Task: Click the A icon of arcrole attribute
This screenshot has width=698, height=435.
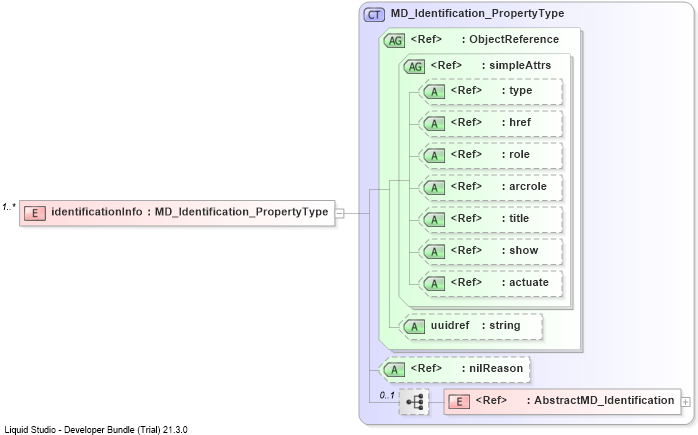Action: 434,187
